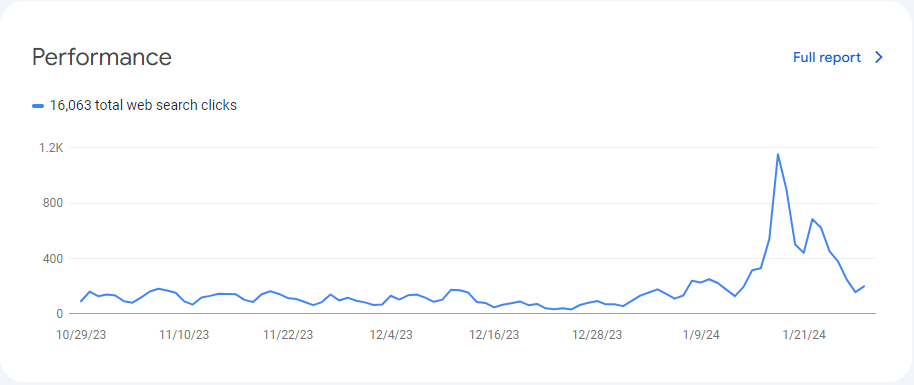Screen dimensions: 914x385
Task: Click the 12/28/23 x-axis date label
Action: click(597, 335)
